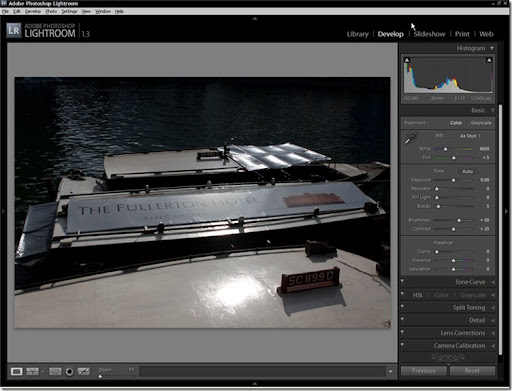This screenshot has height=391, width=512.
Task: Collapse the Basic panel
Action: click(x=492, y=110)
